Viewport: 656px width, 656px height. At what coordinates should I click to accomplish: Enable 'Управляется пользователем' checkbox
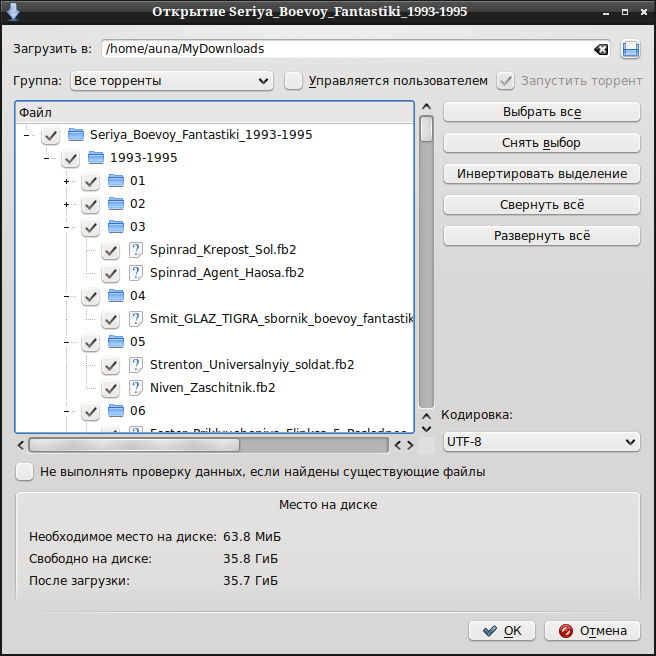293,81
